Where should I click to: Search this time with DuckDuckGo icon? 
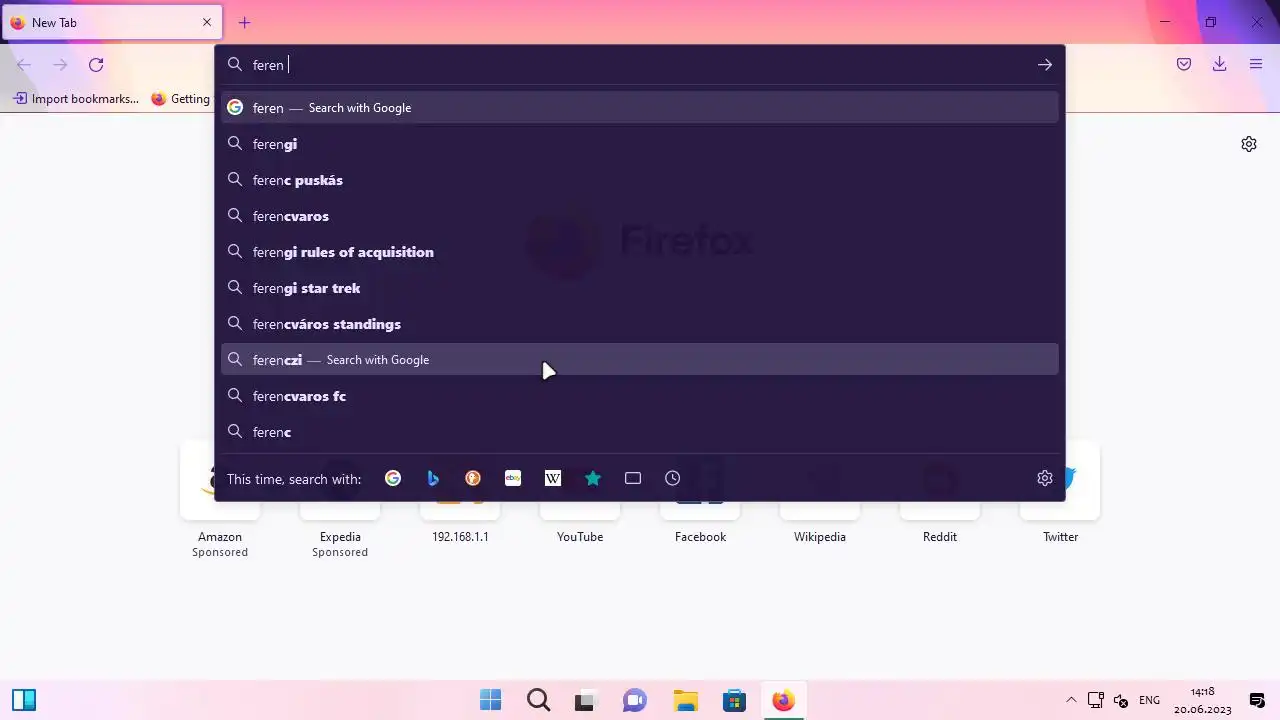point(473,479)
